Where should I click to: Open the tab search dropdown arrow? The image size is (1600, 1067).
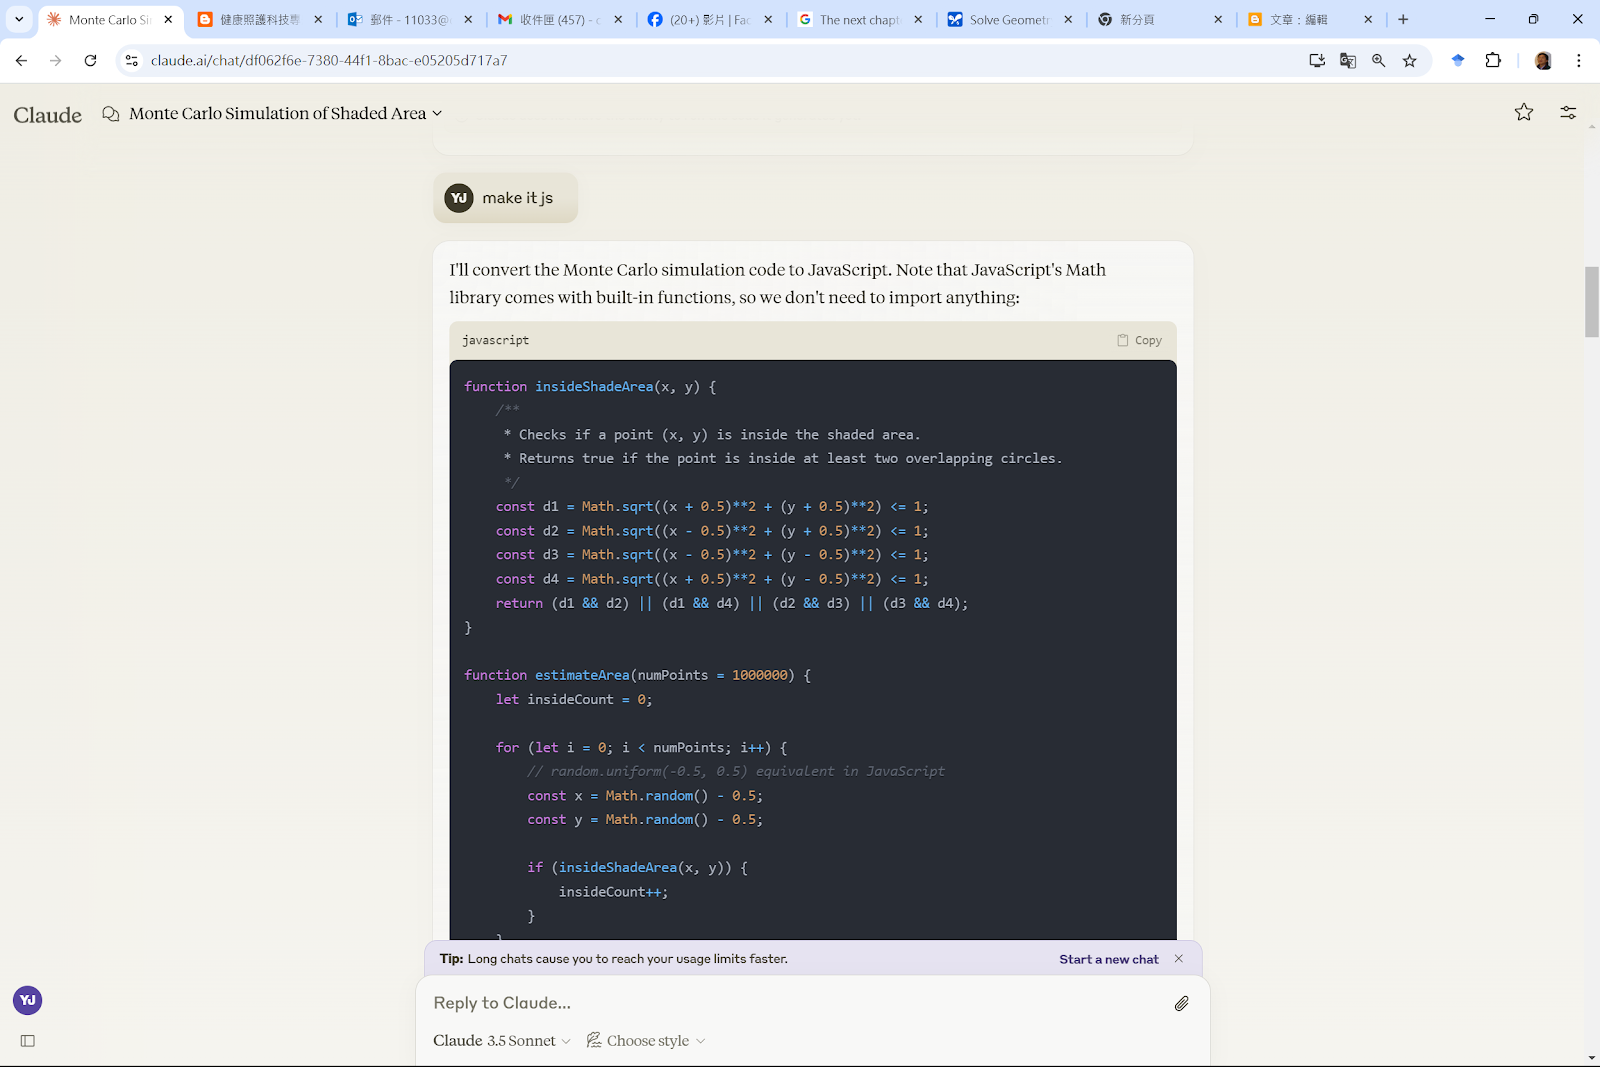pyautogui.click(x=19, y=19)
